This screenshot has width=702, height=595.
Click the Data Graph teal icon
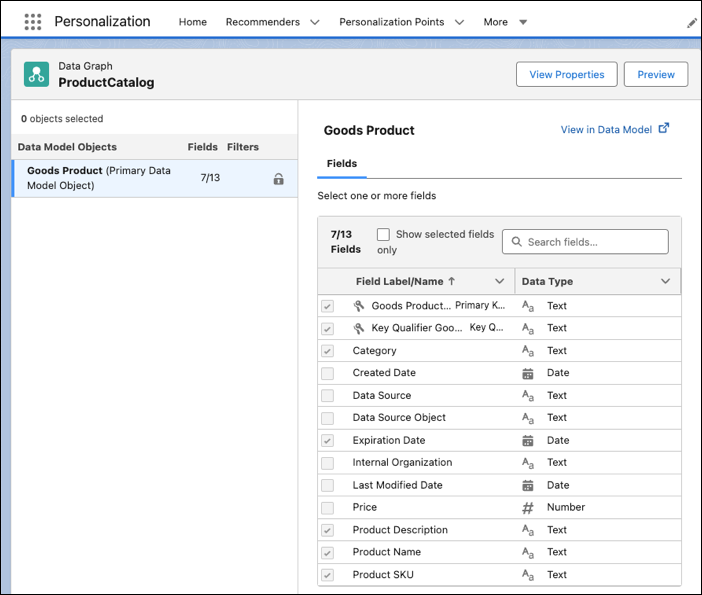pos(36,74)
